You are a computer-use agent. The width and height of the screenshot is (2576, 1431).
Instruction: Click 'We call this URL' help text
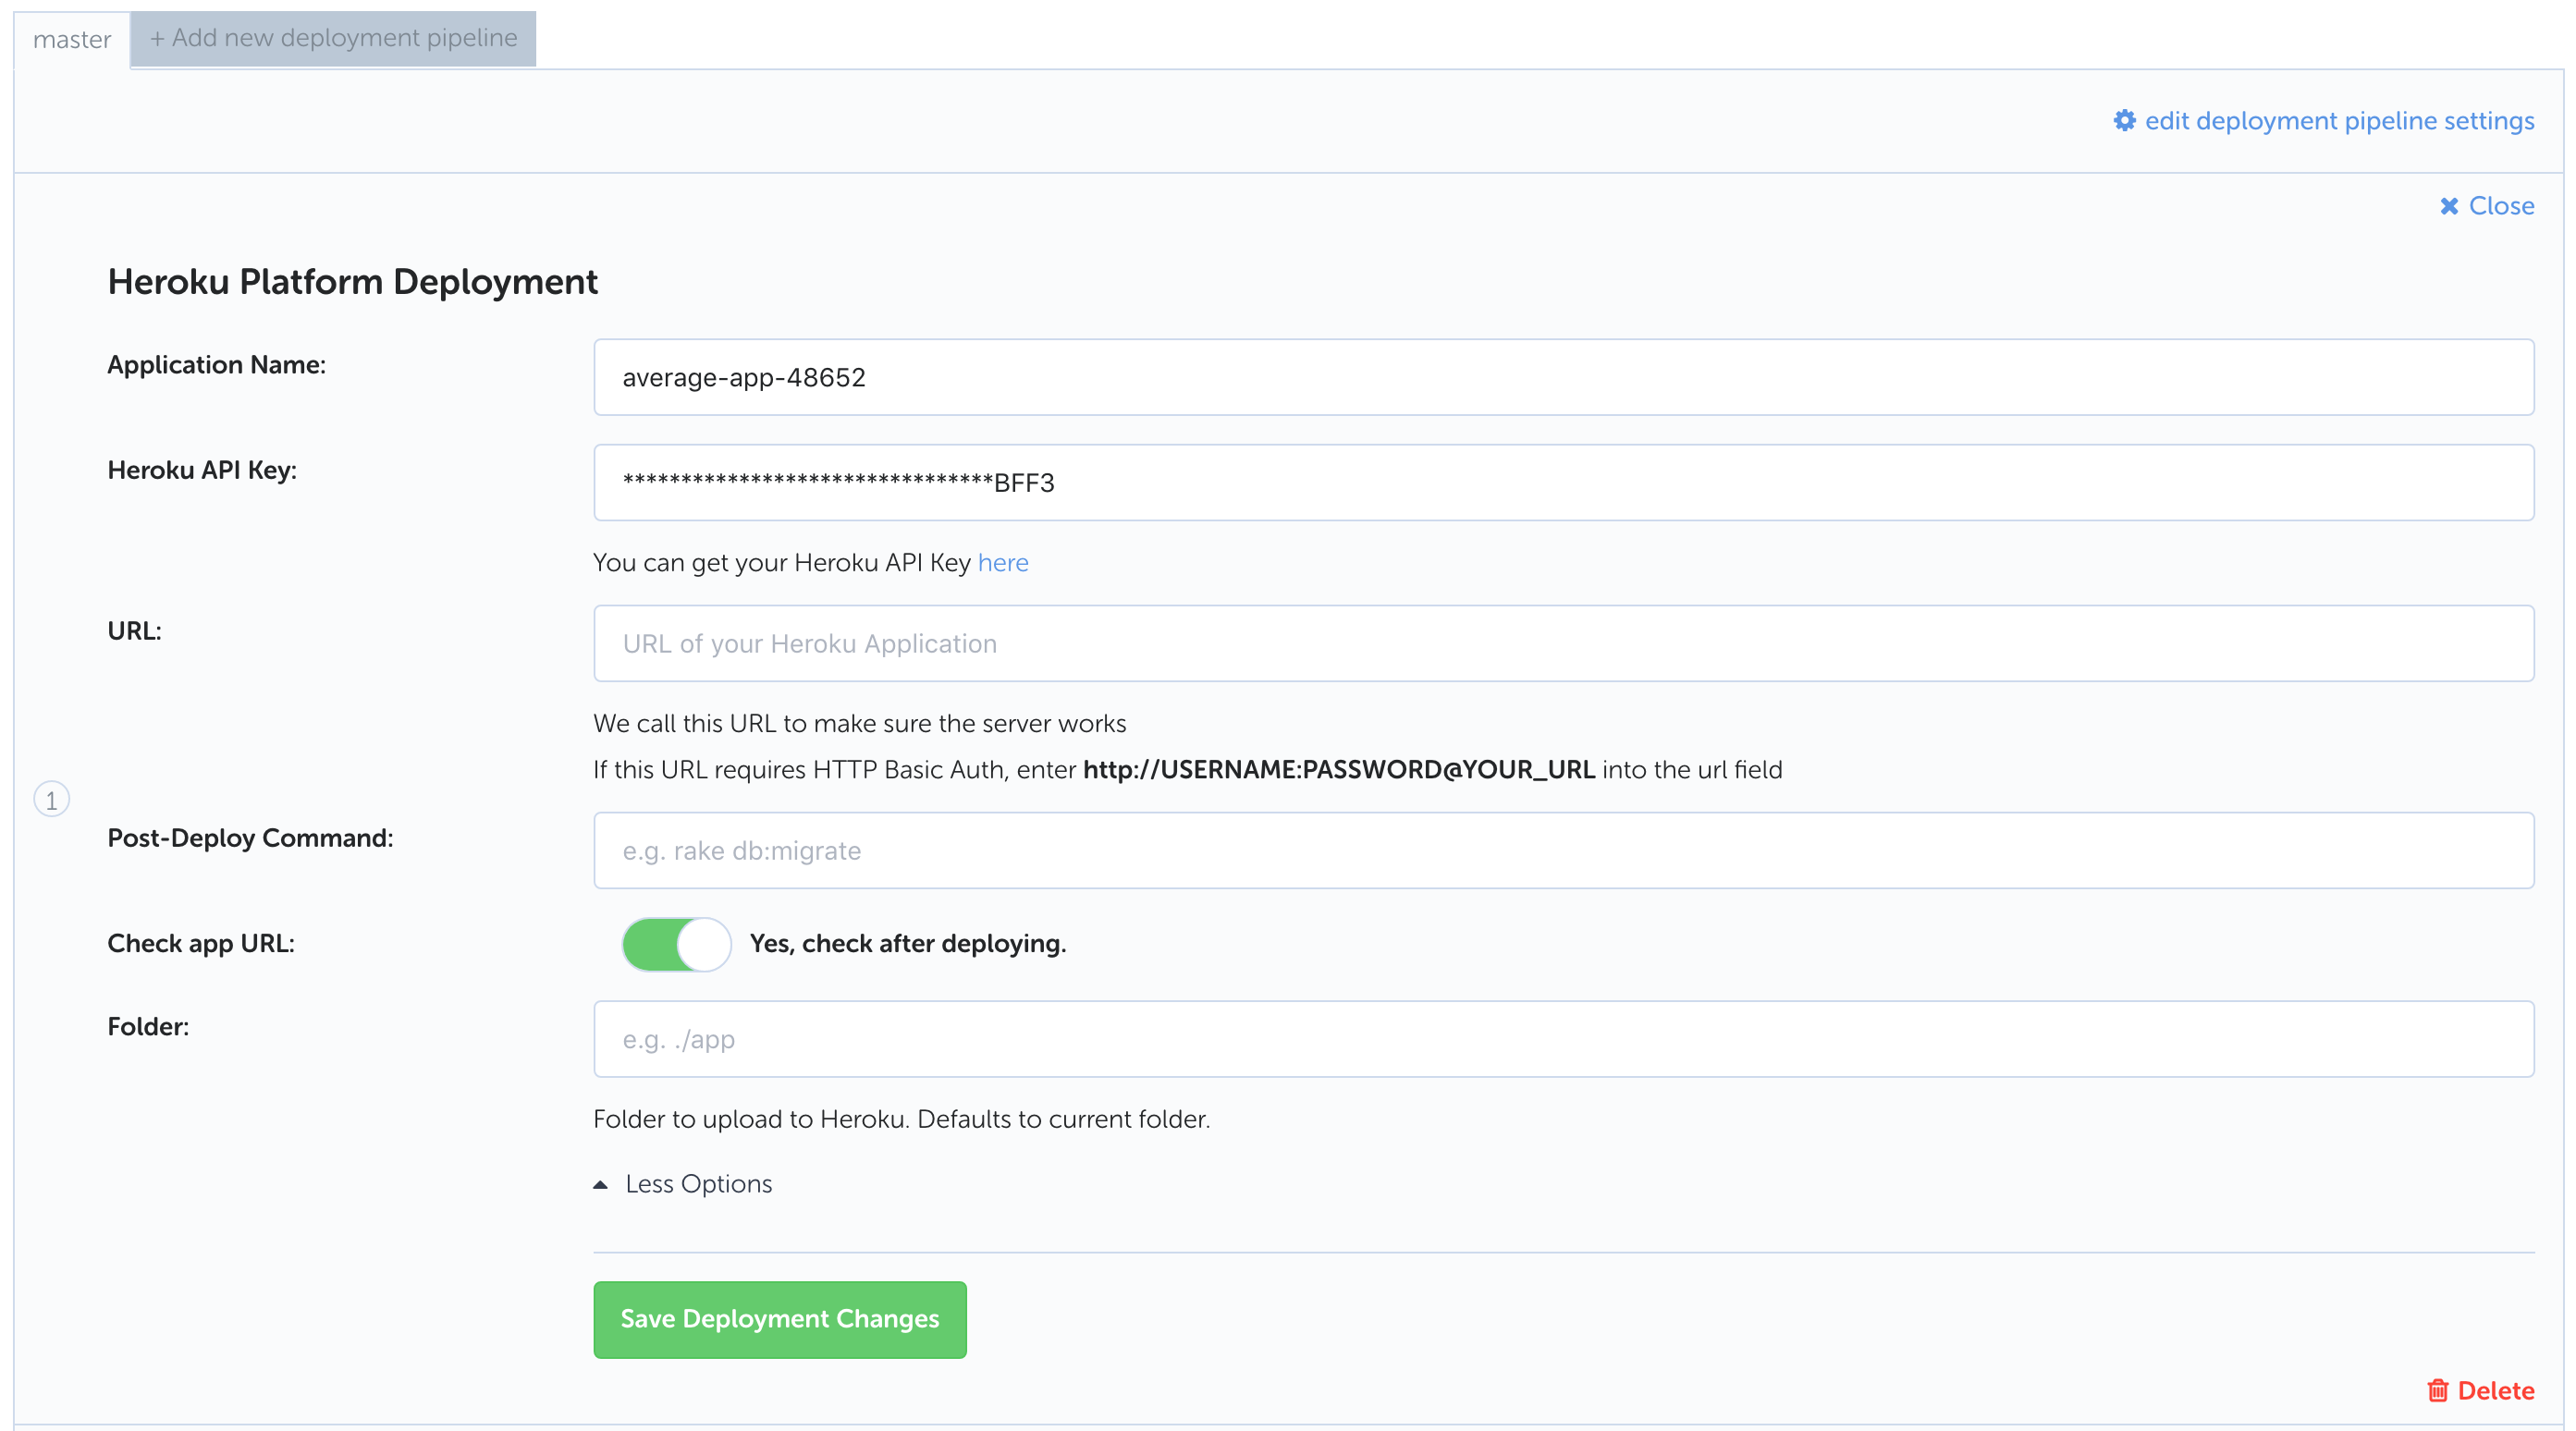coord(859,723)
